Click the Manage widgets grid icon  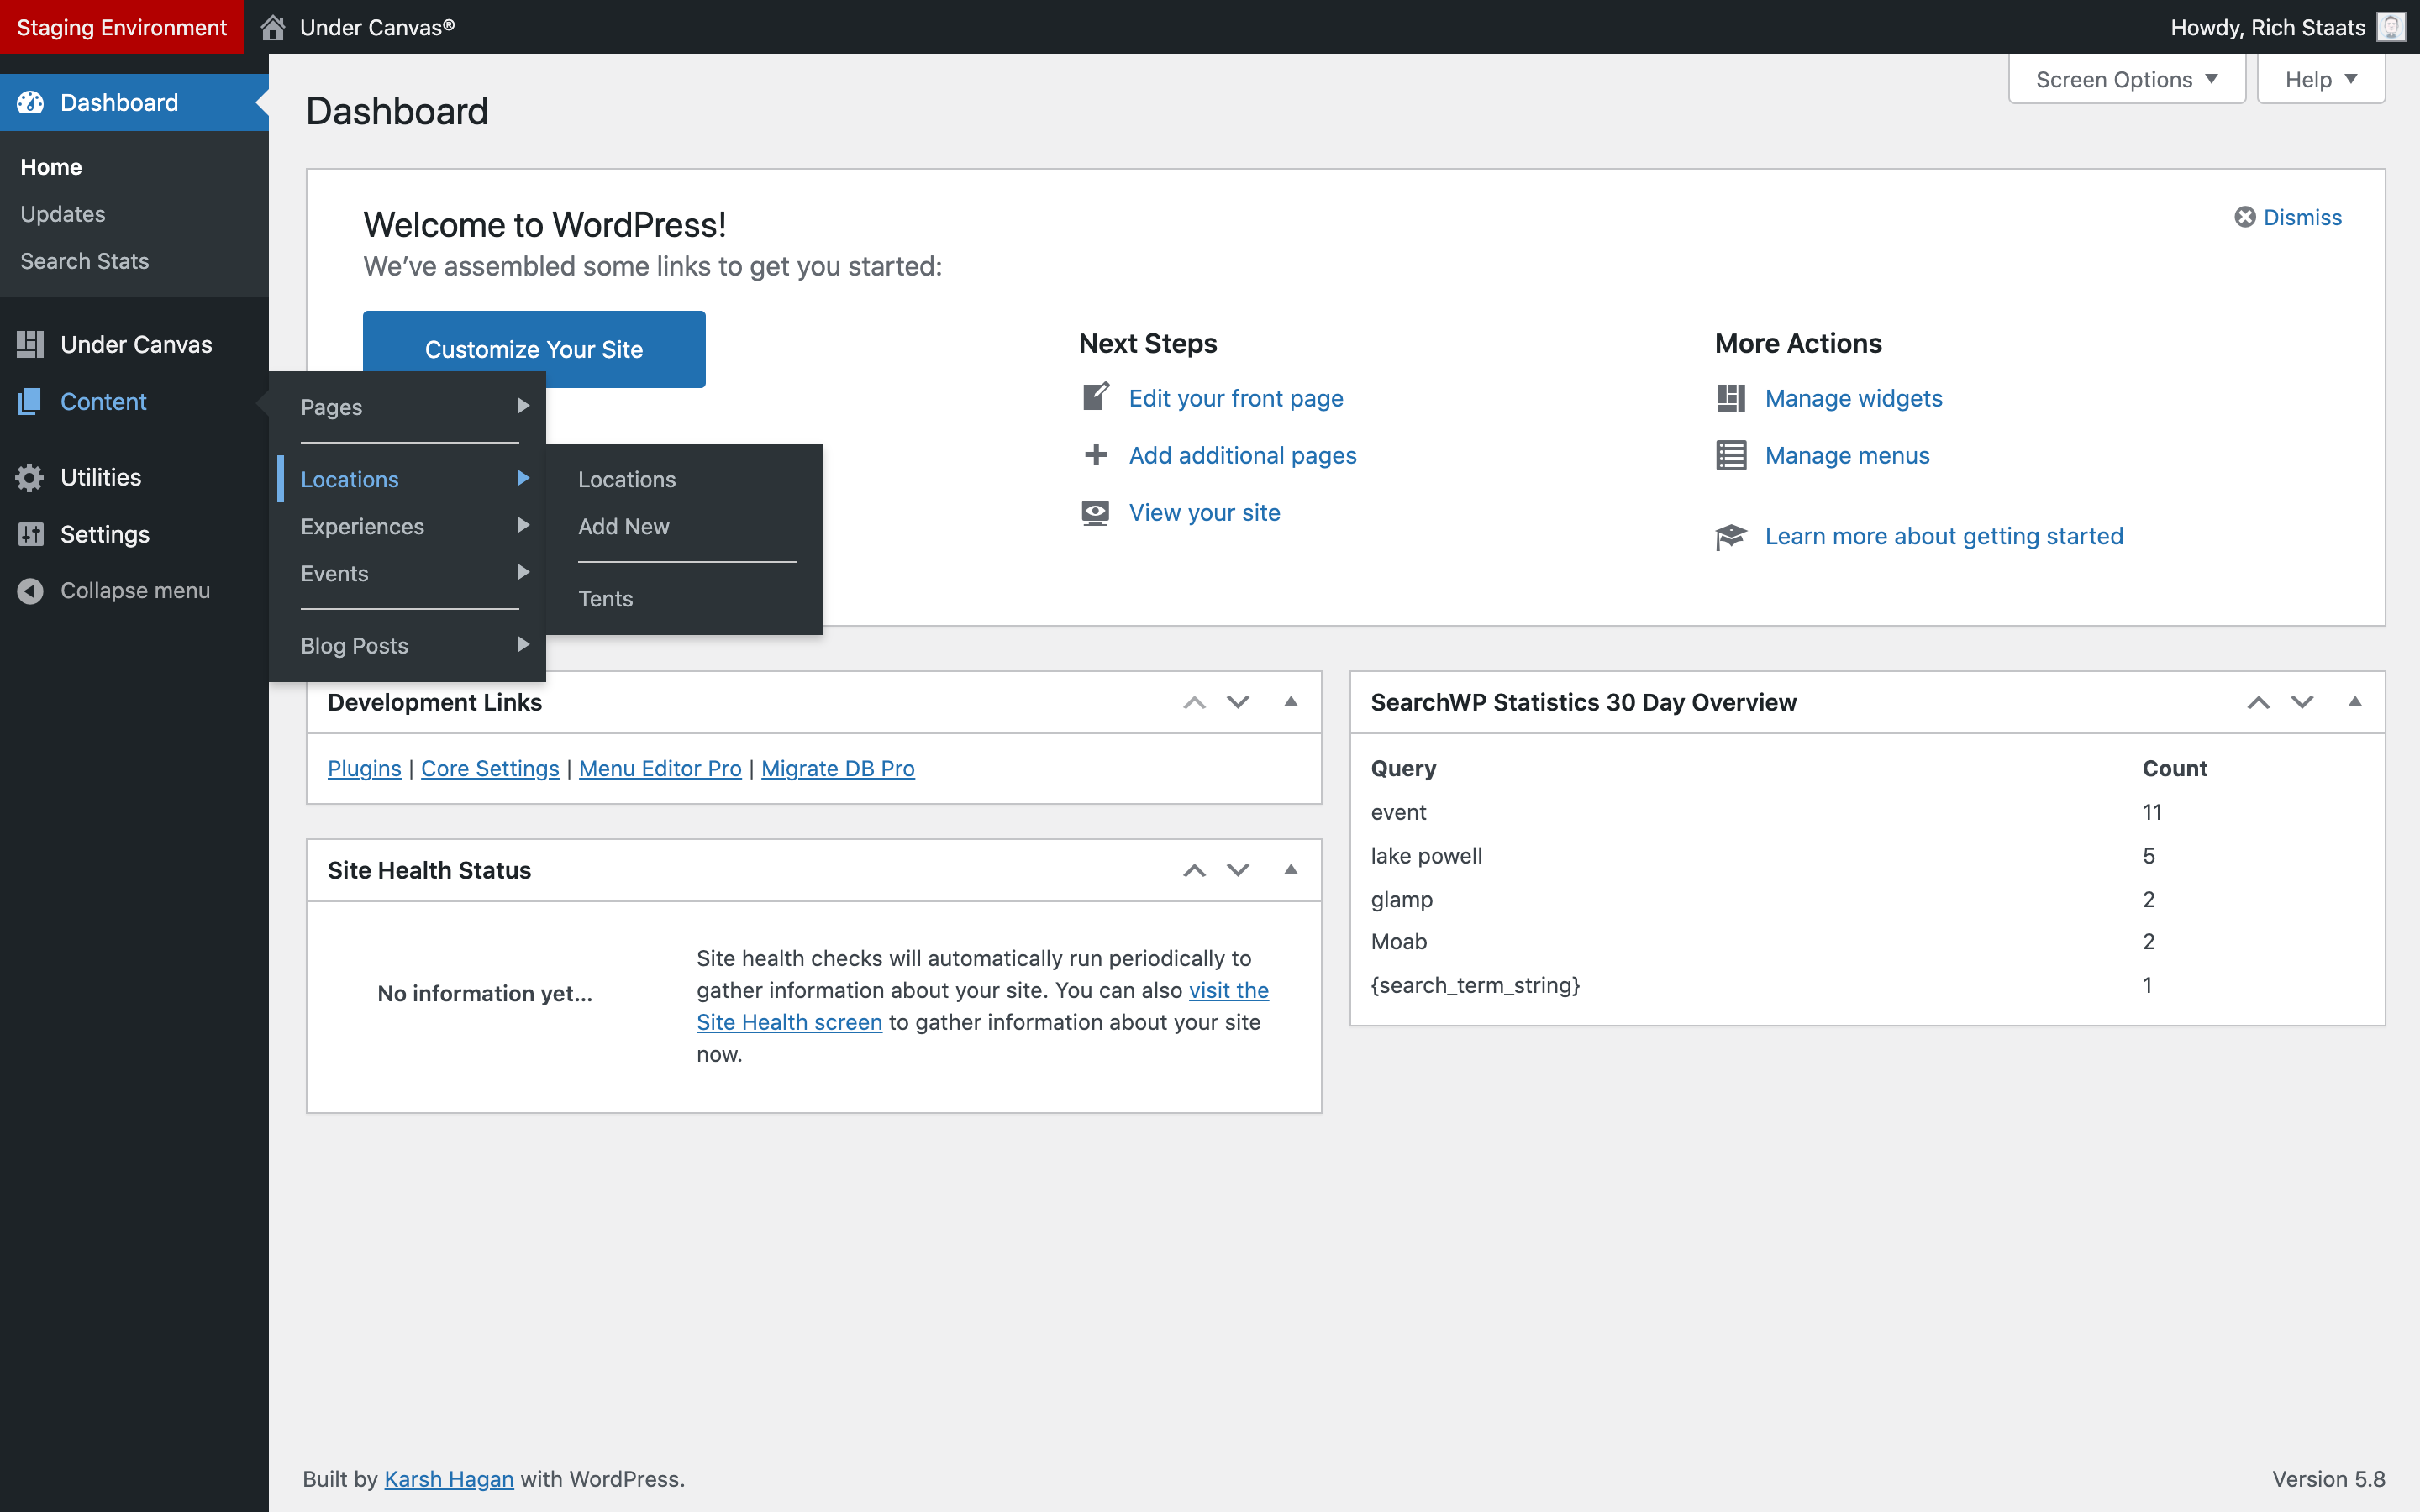[x=1730, y=397]
